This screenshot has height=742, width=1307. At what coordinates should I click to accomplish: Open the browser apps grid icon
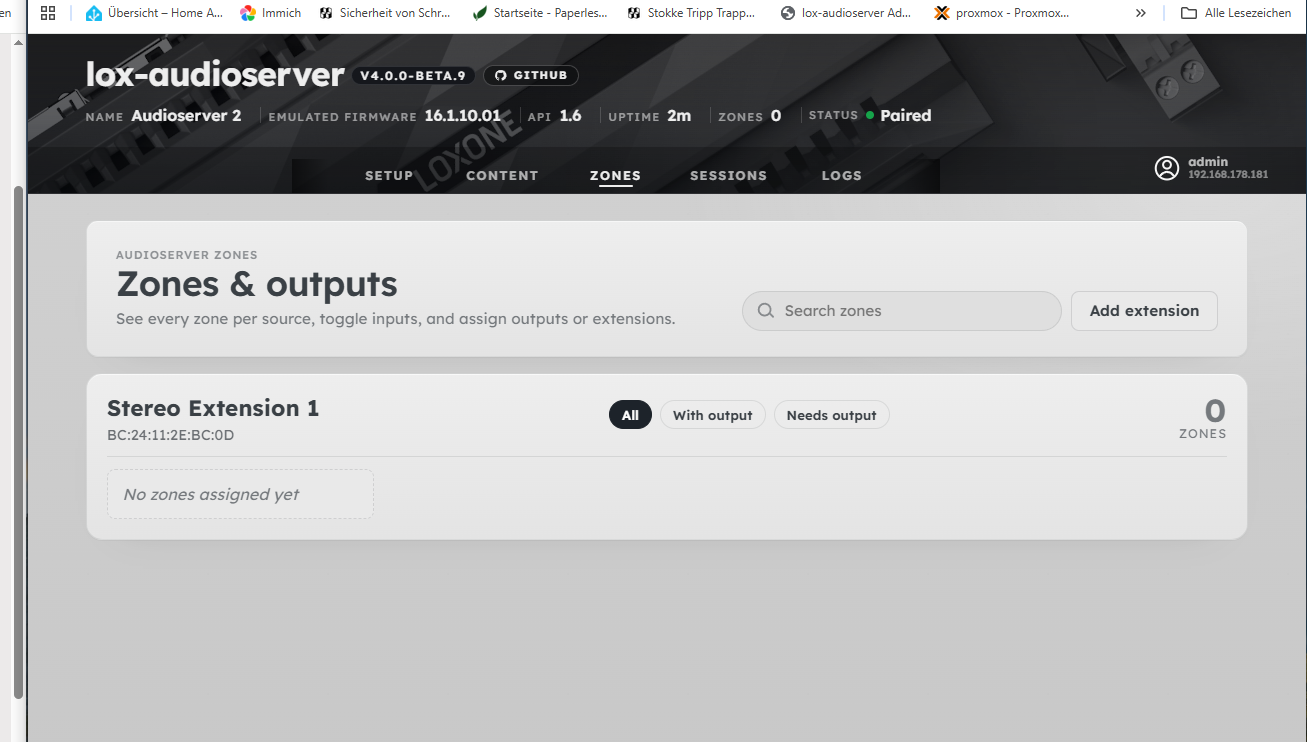click(48, 13)
